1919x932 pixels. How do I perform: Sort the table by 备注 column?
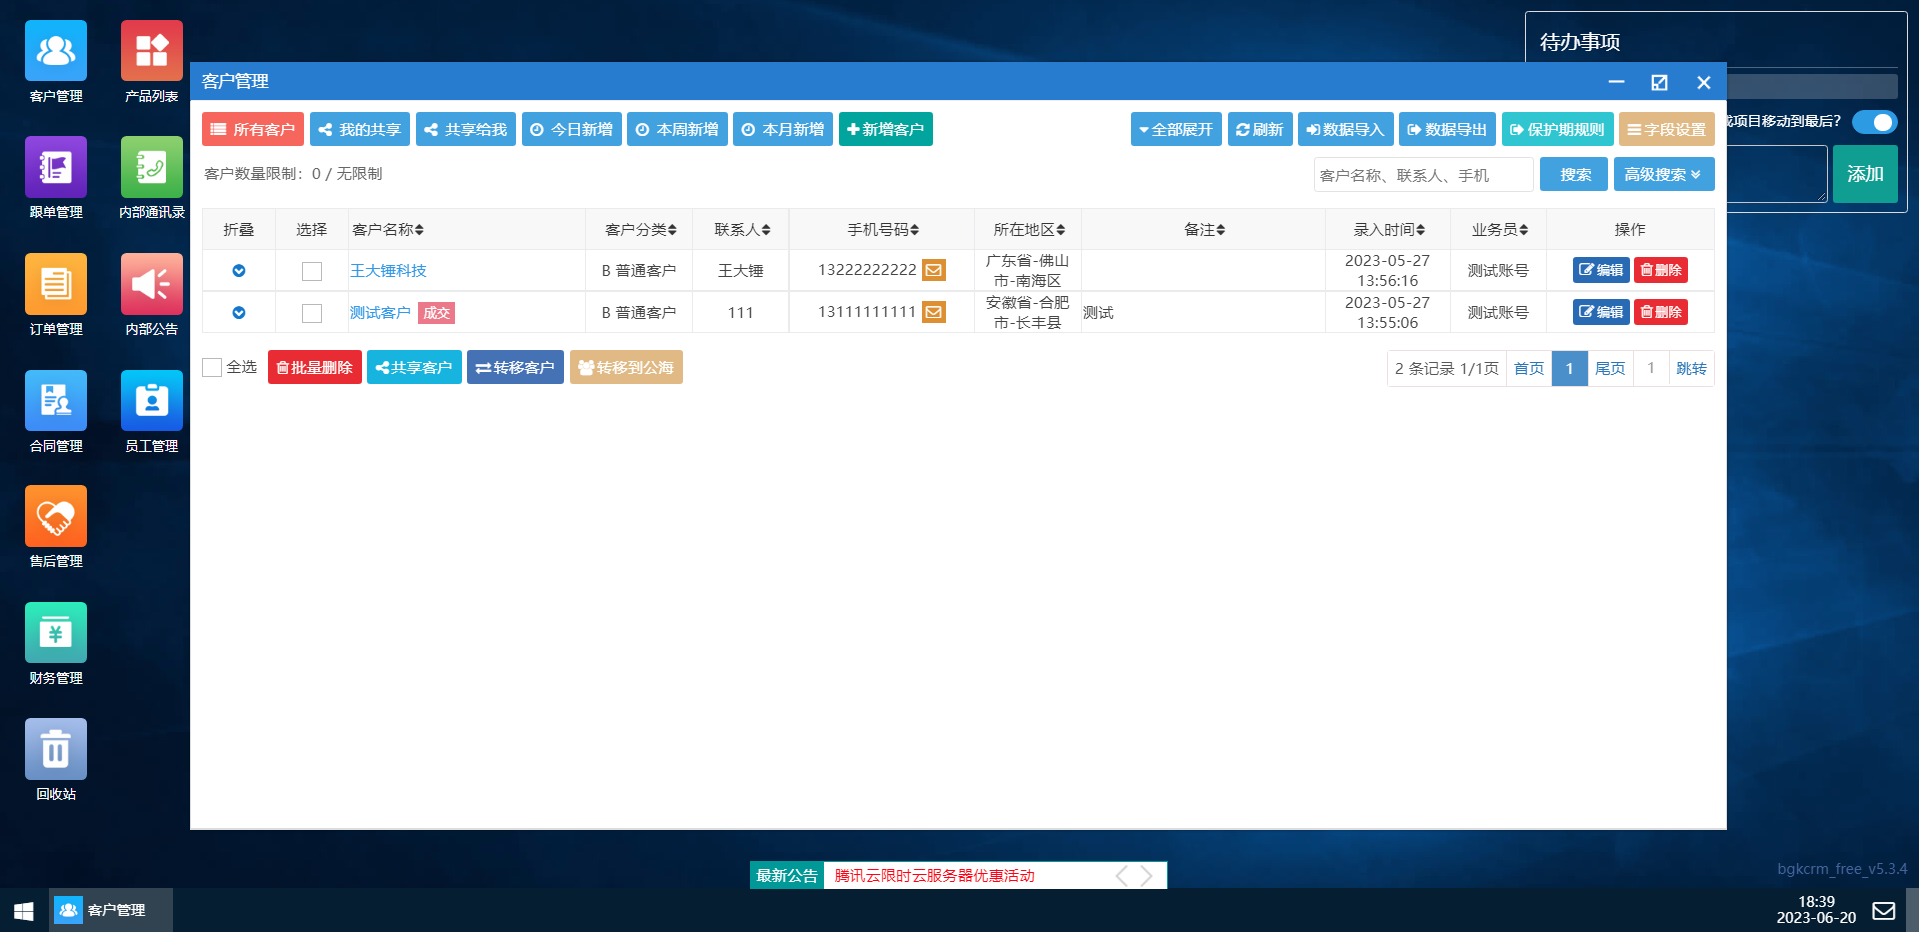1204,229
